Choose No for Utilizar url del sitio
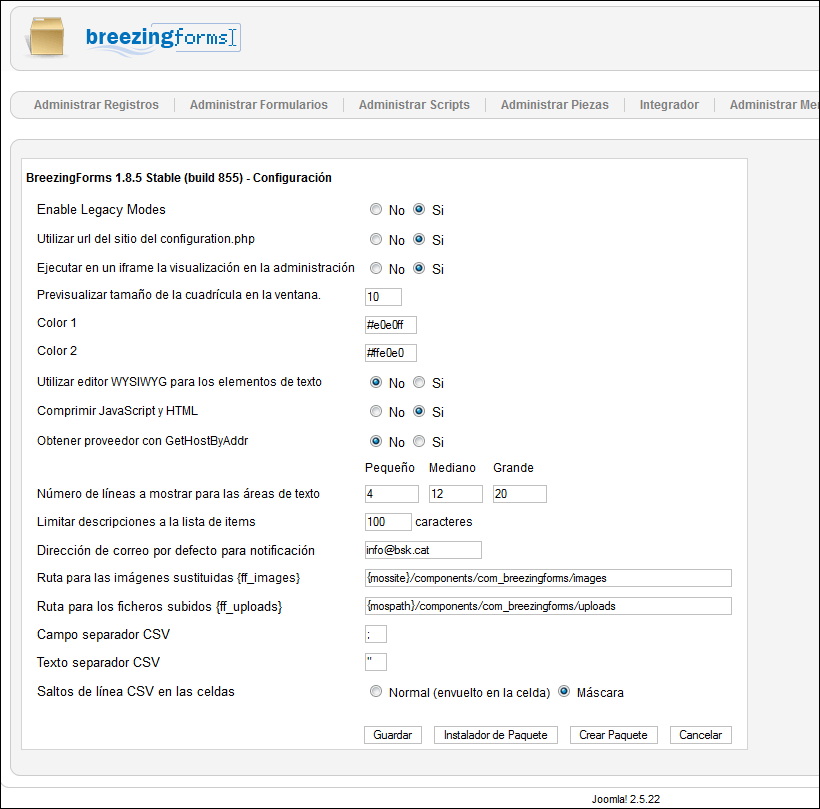This screenshot has height=809, width=820. pyautogui.click(x=375, y=240)
